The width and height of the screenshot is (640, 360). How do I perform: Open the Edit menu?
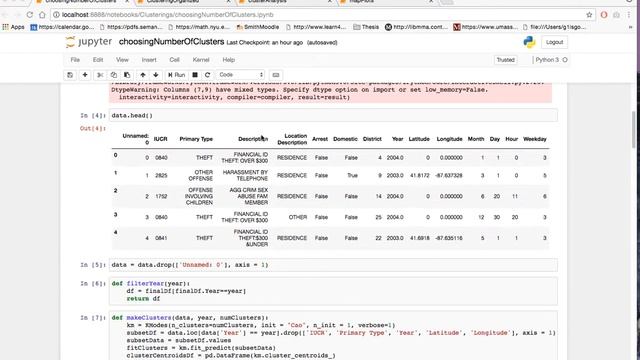pyautogui.click(x=98, y=60)
